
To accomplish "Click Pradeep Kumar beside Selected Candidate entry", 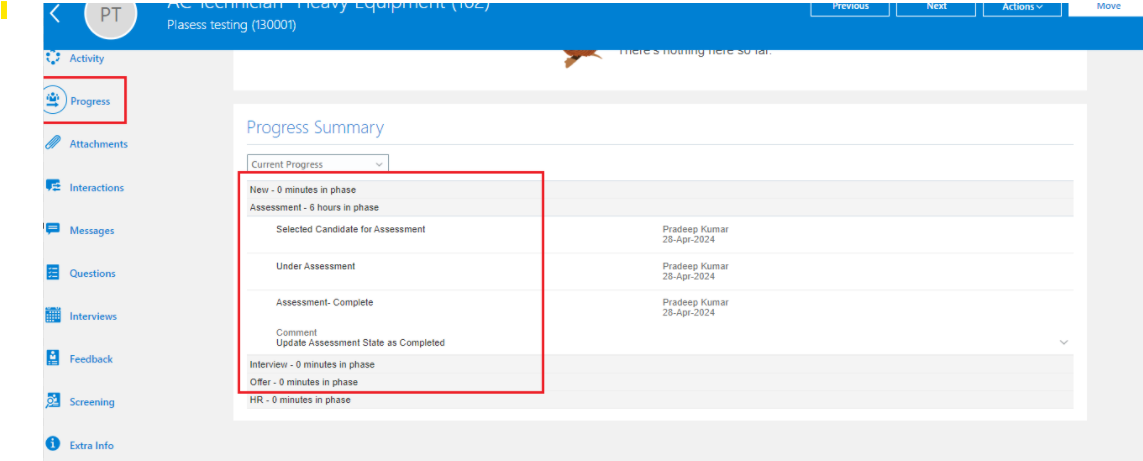I will [695, 229].
